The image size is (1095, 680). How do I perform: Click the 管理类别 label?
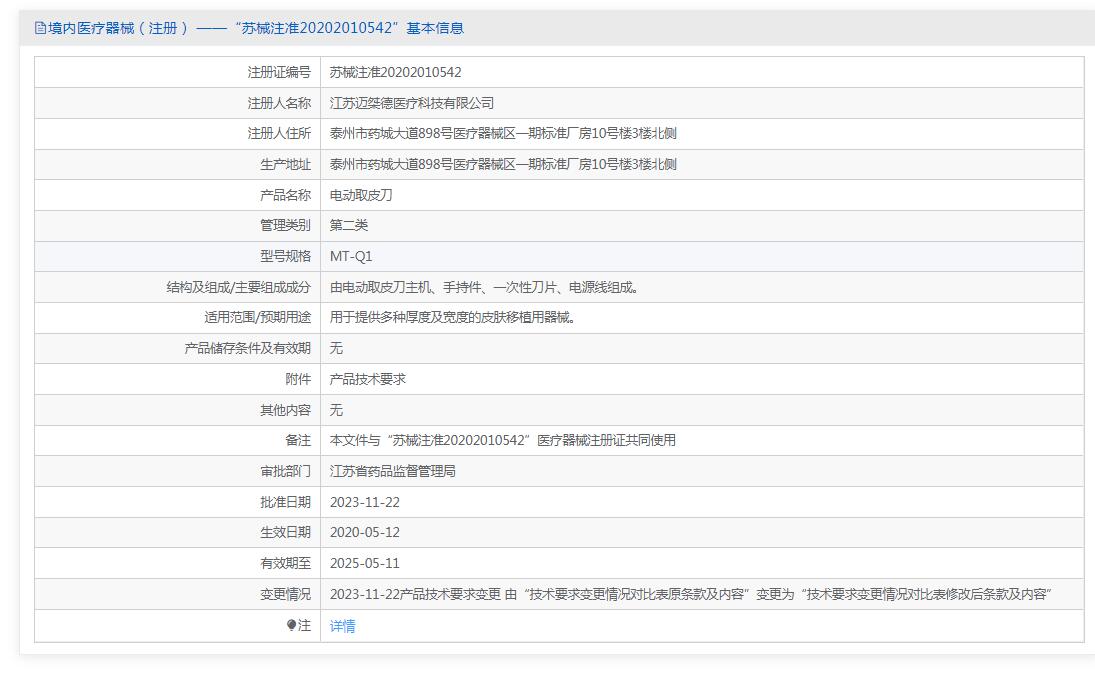(x=286, y=225)
